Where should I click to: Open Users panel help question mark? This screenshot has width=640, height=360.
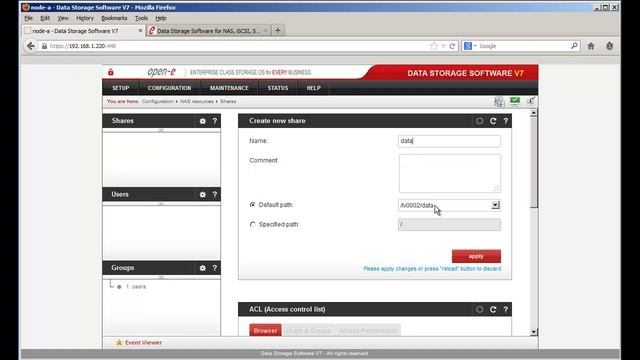coord(215,195)
